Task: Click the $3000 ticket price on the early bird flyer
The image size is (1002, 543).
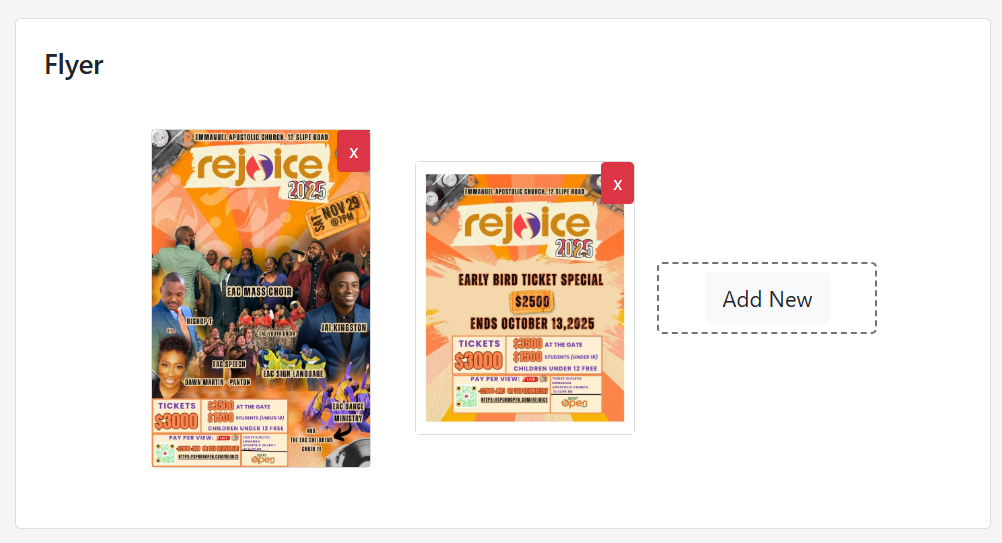Action: (x=478, y=361)
